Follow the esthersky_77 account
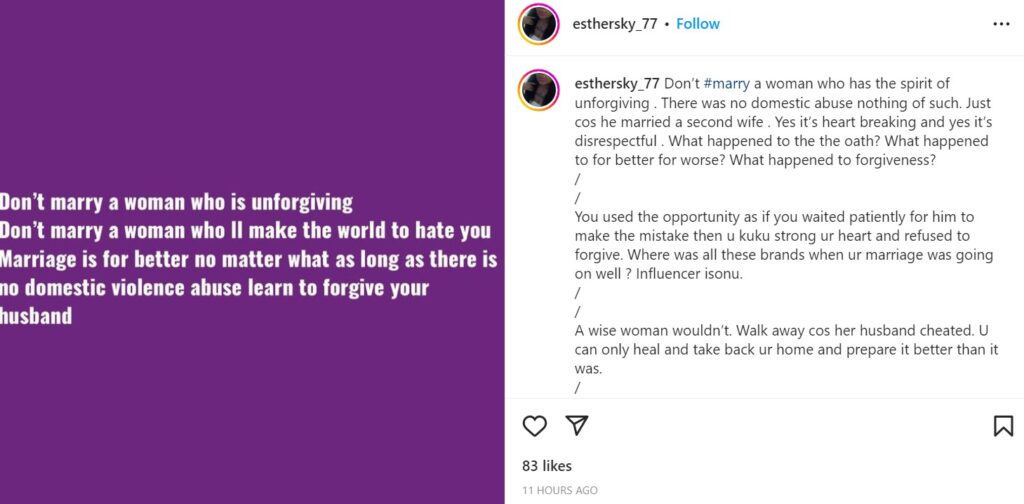Viewport: 1024px width, 504px height. (x=698, y=24)
